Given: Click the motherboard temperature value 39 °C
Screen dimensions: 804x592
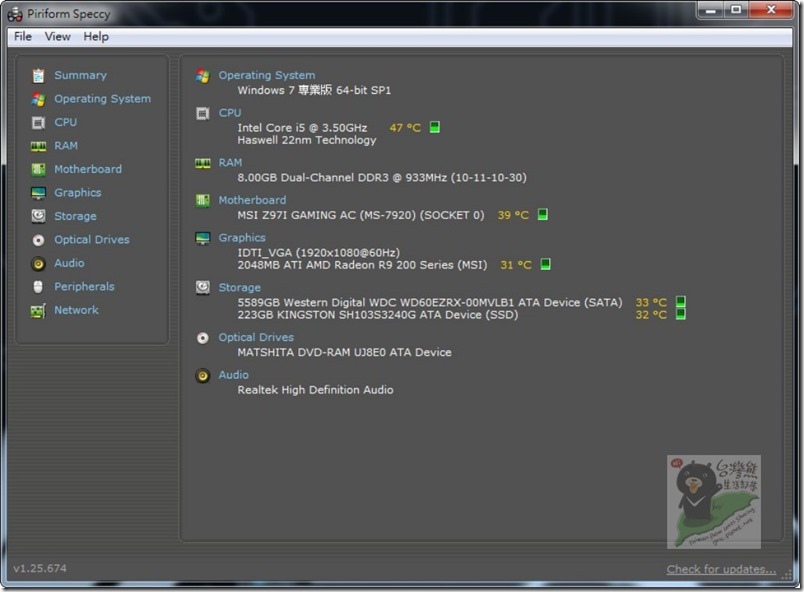Looking at the screenshot, I should [x=513, y=215].
